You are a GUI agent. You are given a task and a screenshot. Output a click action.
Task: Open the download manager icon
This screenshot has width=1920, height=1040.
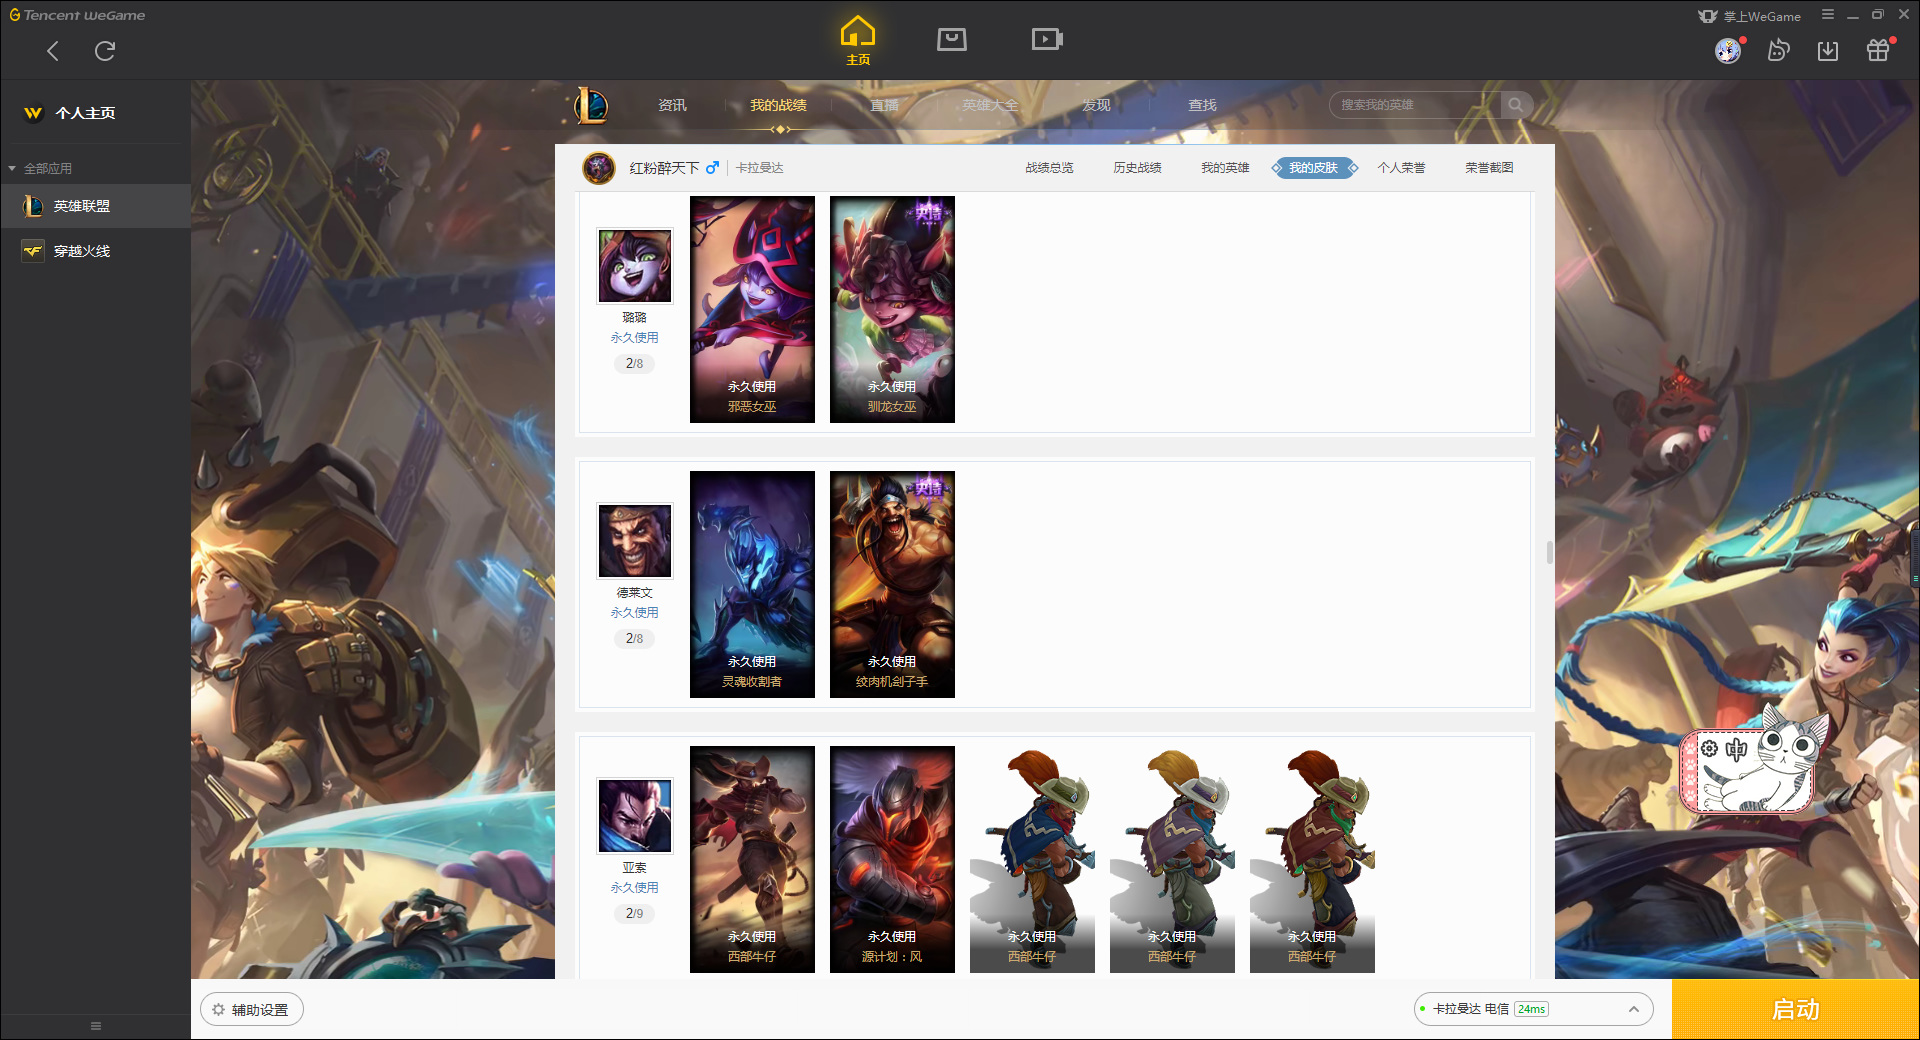(1828, 50)
